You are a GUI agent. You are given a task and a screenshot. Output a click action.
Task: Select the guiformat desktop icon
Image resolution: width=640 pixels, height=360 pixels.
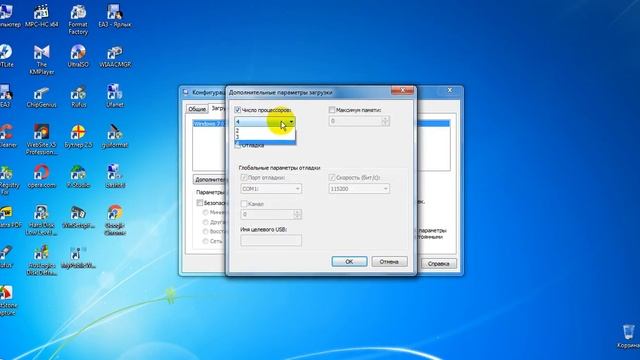click(x=115, y=136)
